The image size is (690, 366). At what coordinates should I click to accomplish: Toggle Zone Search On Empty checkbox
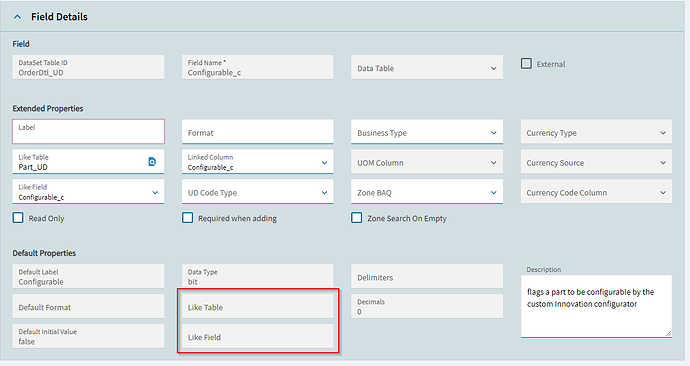tap(357, 218)
